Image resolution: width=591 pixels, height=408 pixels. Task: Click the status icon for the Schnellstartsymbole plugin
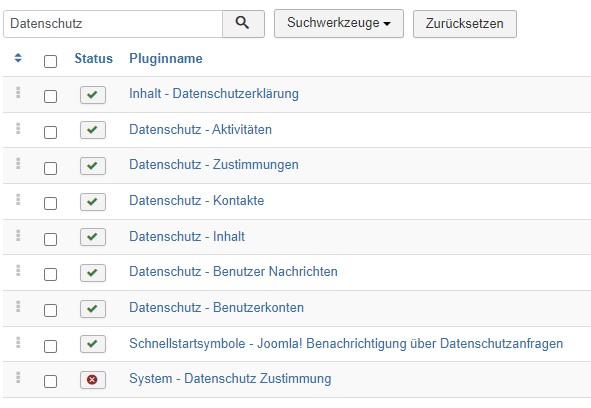tap(93, 344)
